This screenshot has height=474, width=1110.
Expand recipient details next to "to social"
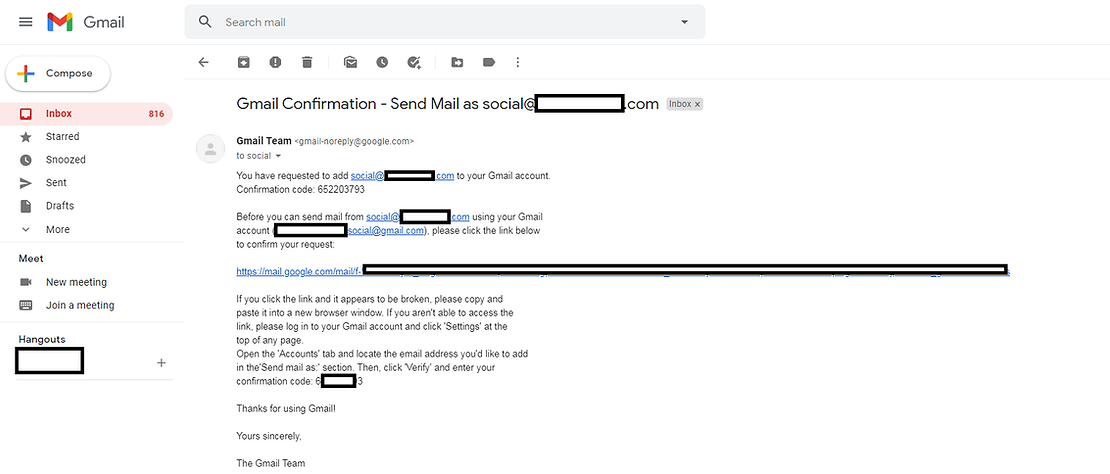point(278,157)
